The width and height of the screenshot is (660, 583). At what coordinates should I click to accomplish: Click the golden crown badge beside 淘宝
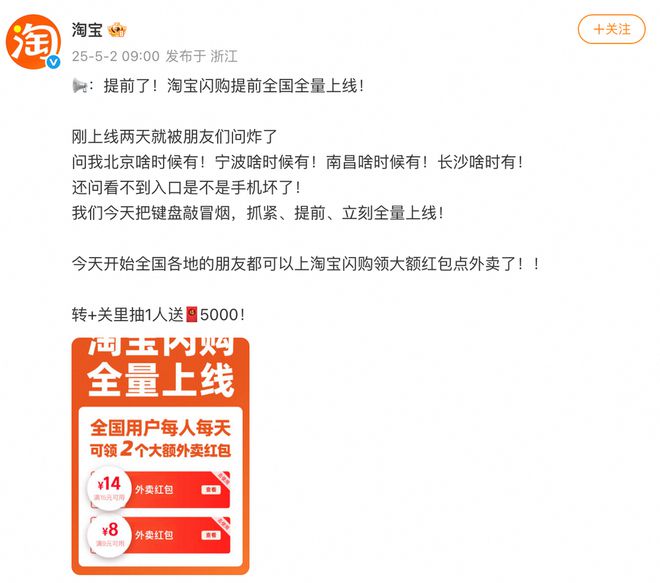117,30
